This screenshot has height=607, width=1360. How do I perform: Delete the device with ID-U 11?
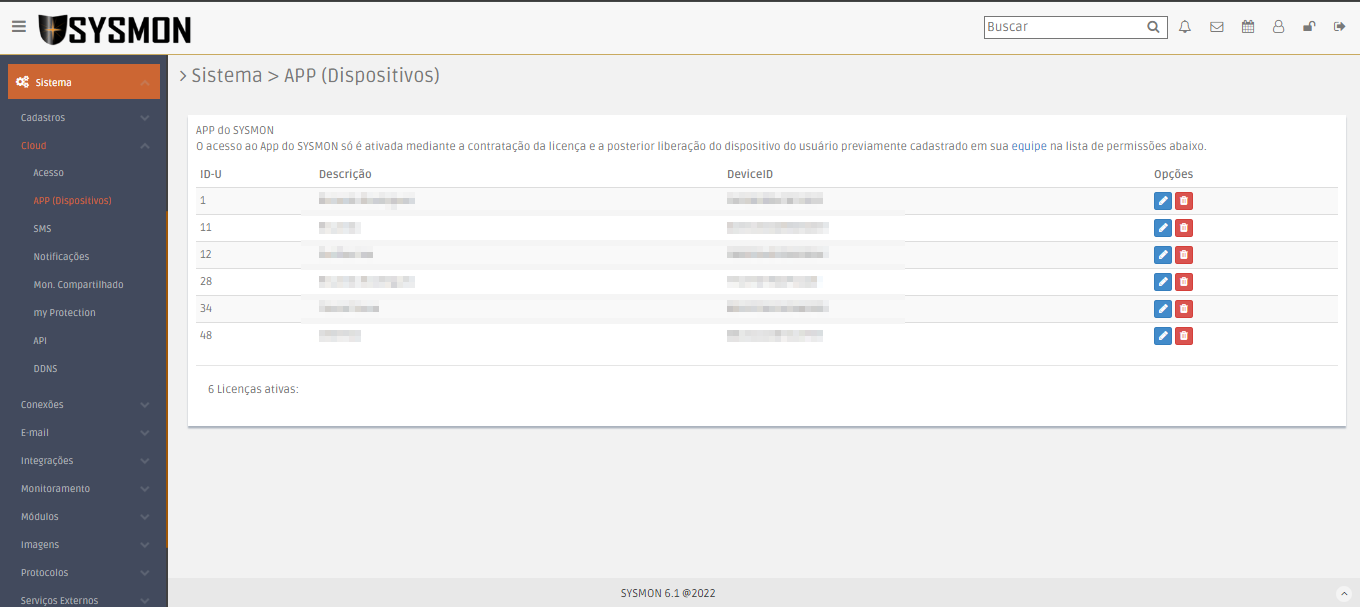1184,228
